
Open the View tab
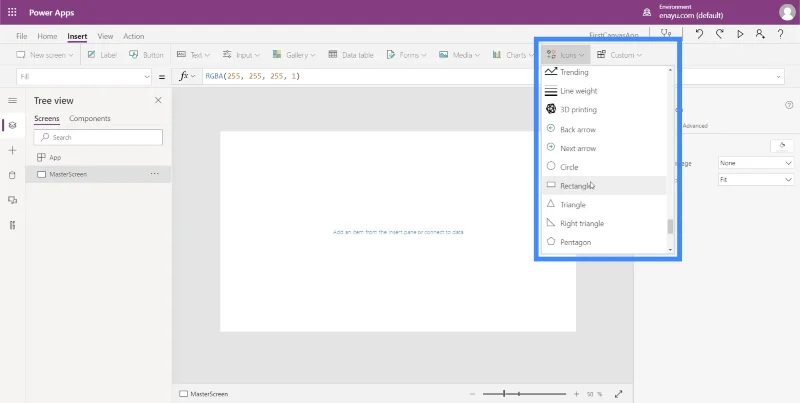pos(105,36)
